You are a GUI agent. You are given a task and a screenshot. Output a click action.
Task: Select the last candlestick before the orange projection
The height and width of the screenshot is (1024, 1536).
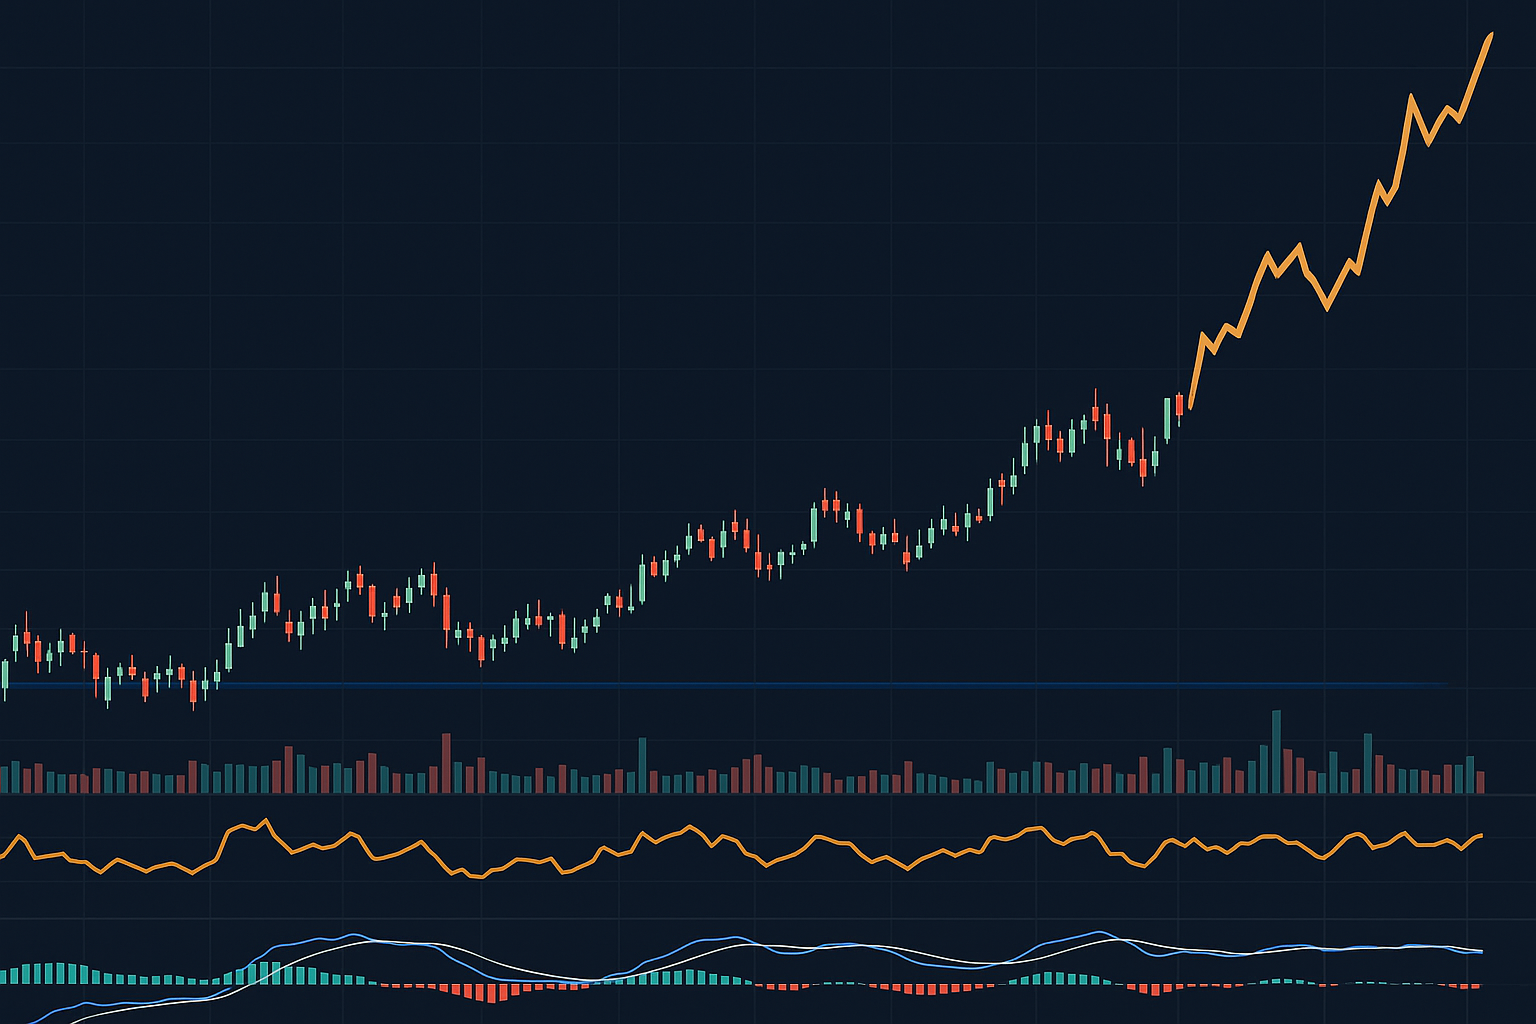click(x=1180, y=404)
